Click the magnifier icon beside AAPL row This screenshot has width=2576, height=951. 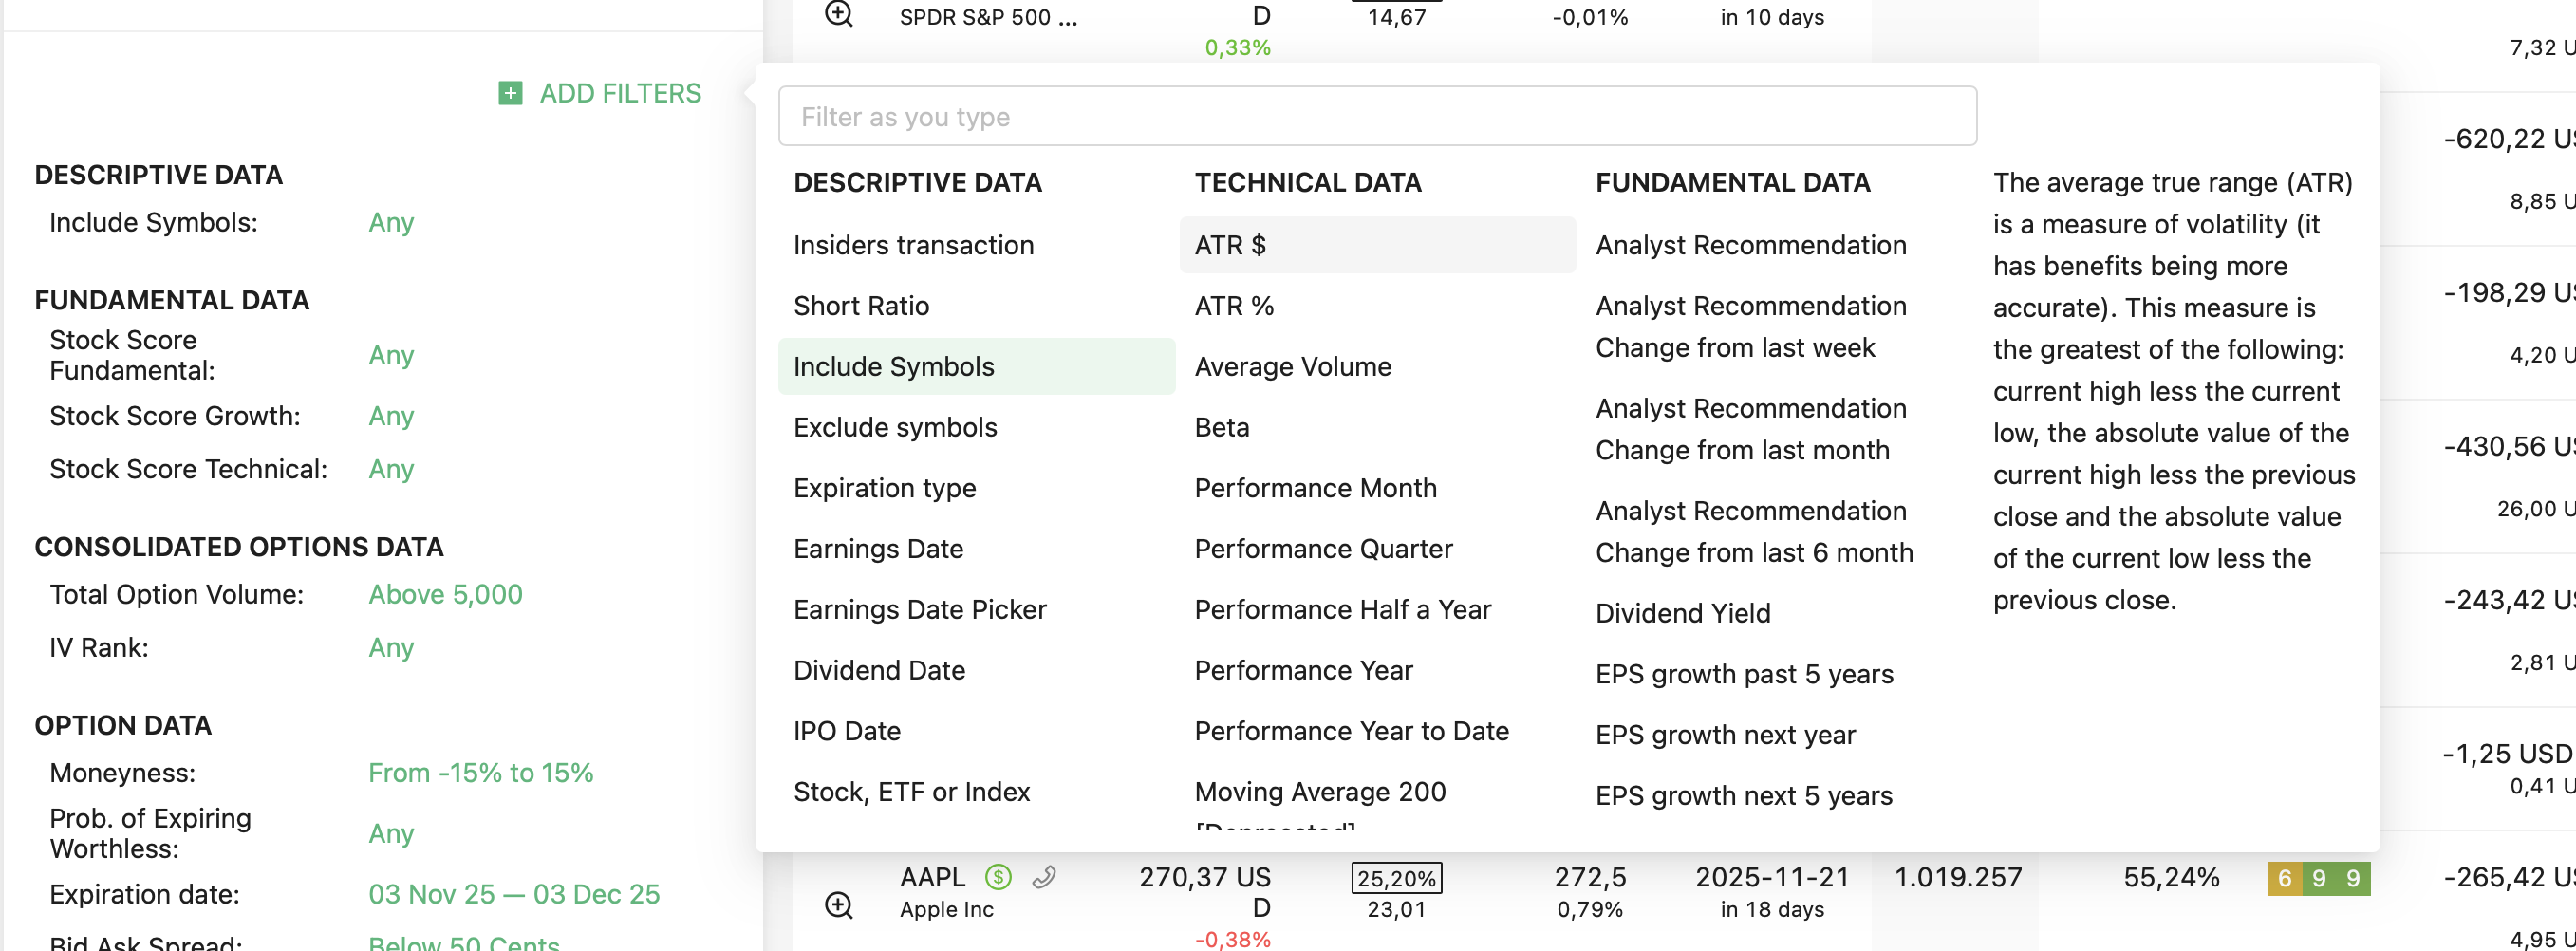coord(838,905)
